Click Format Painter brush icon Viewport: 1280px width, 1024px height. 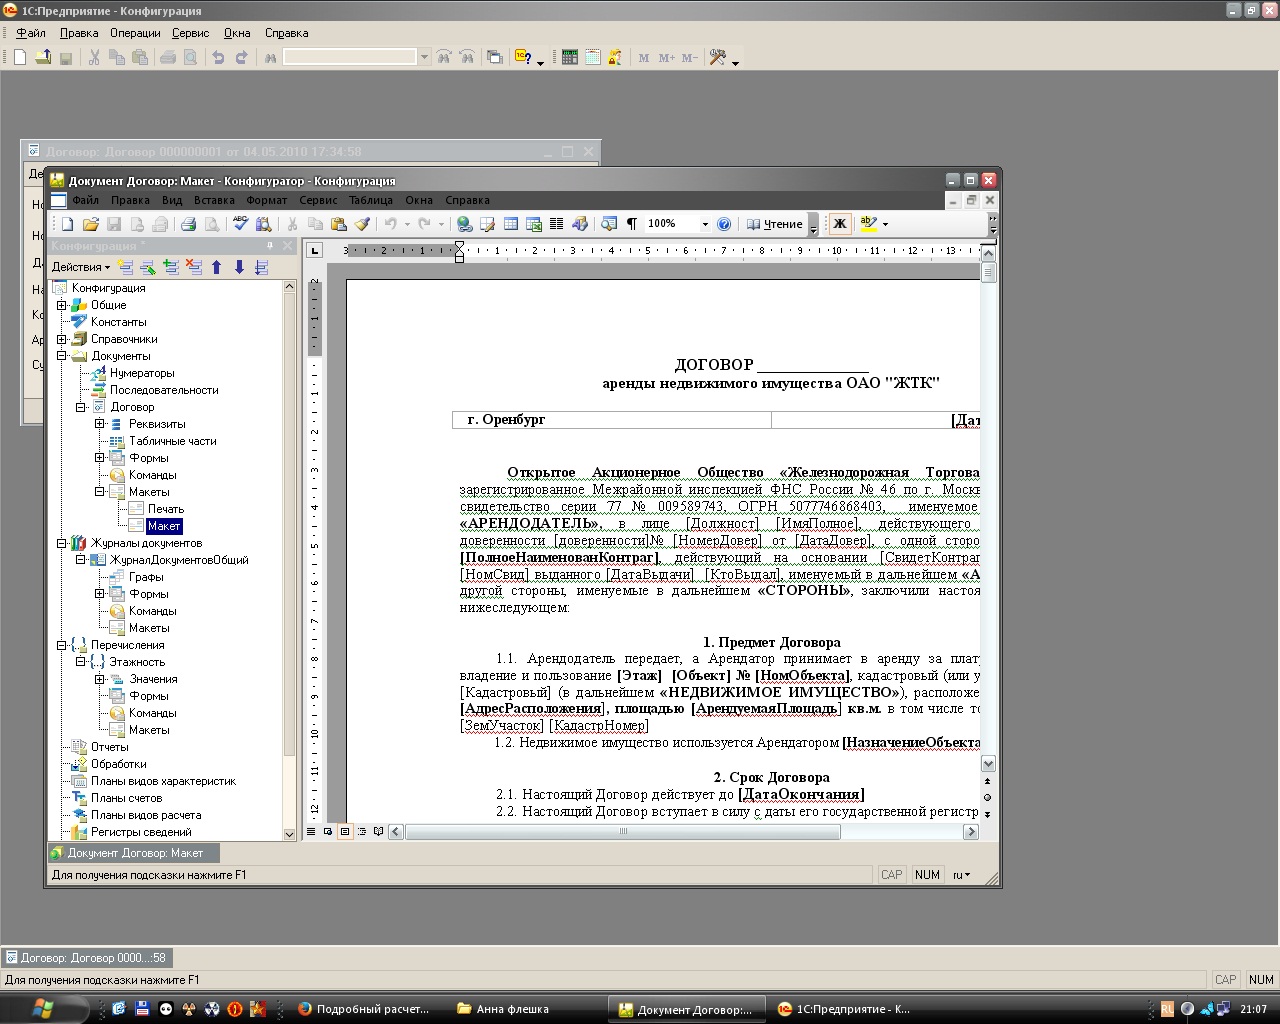(x=362, y=224)
